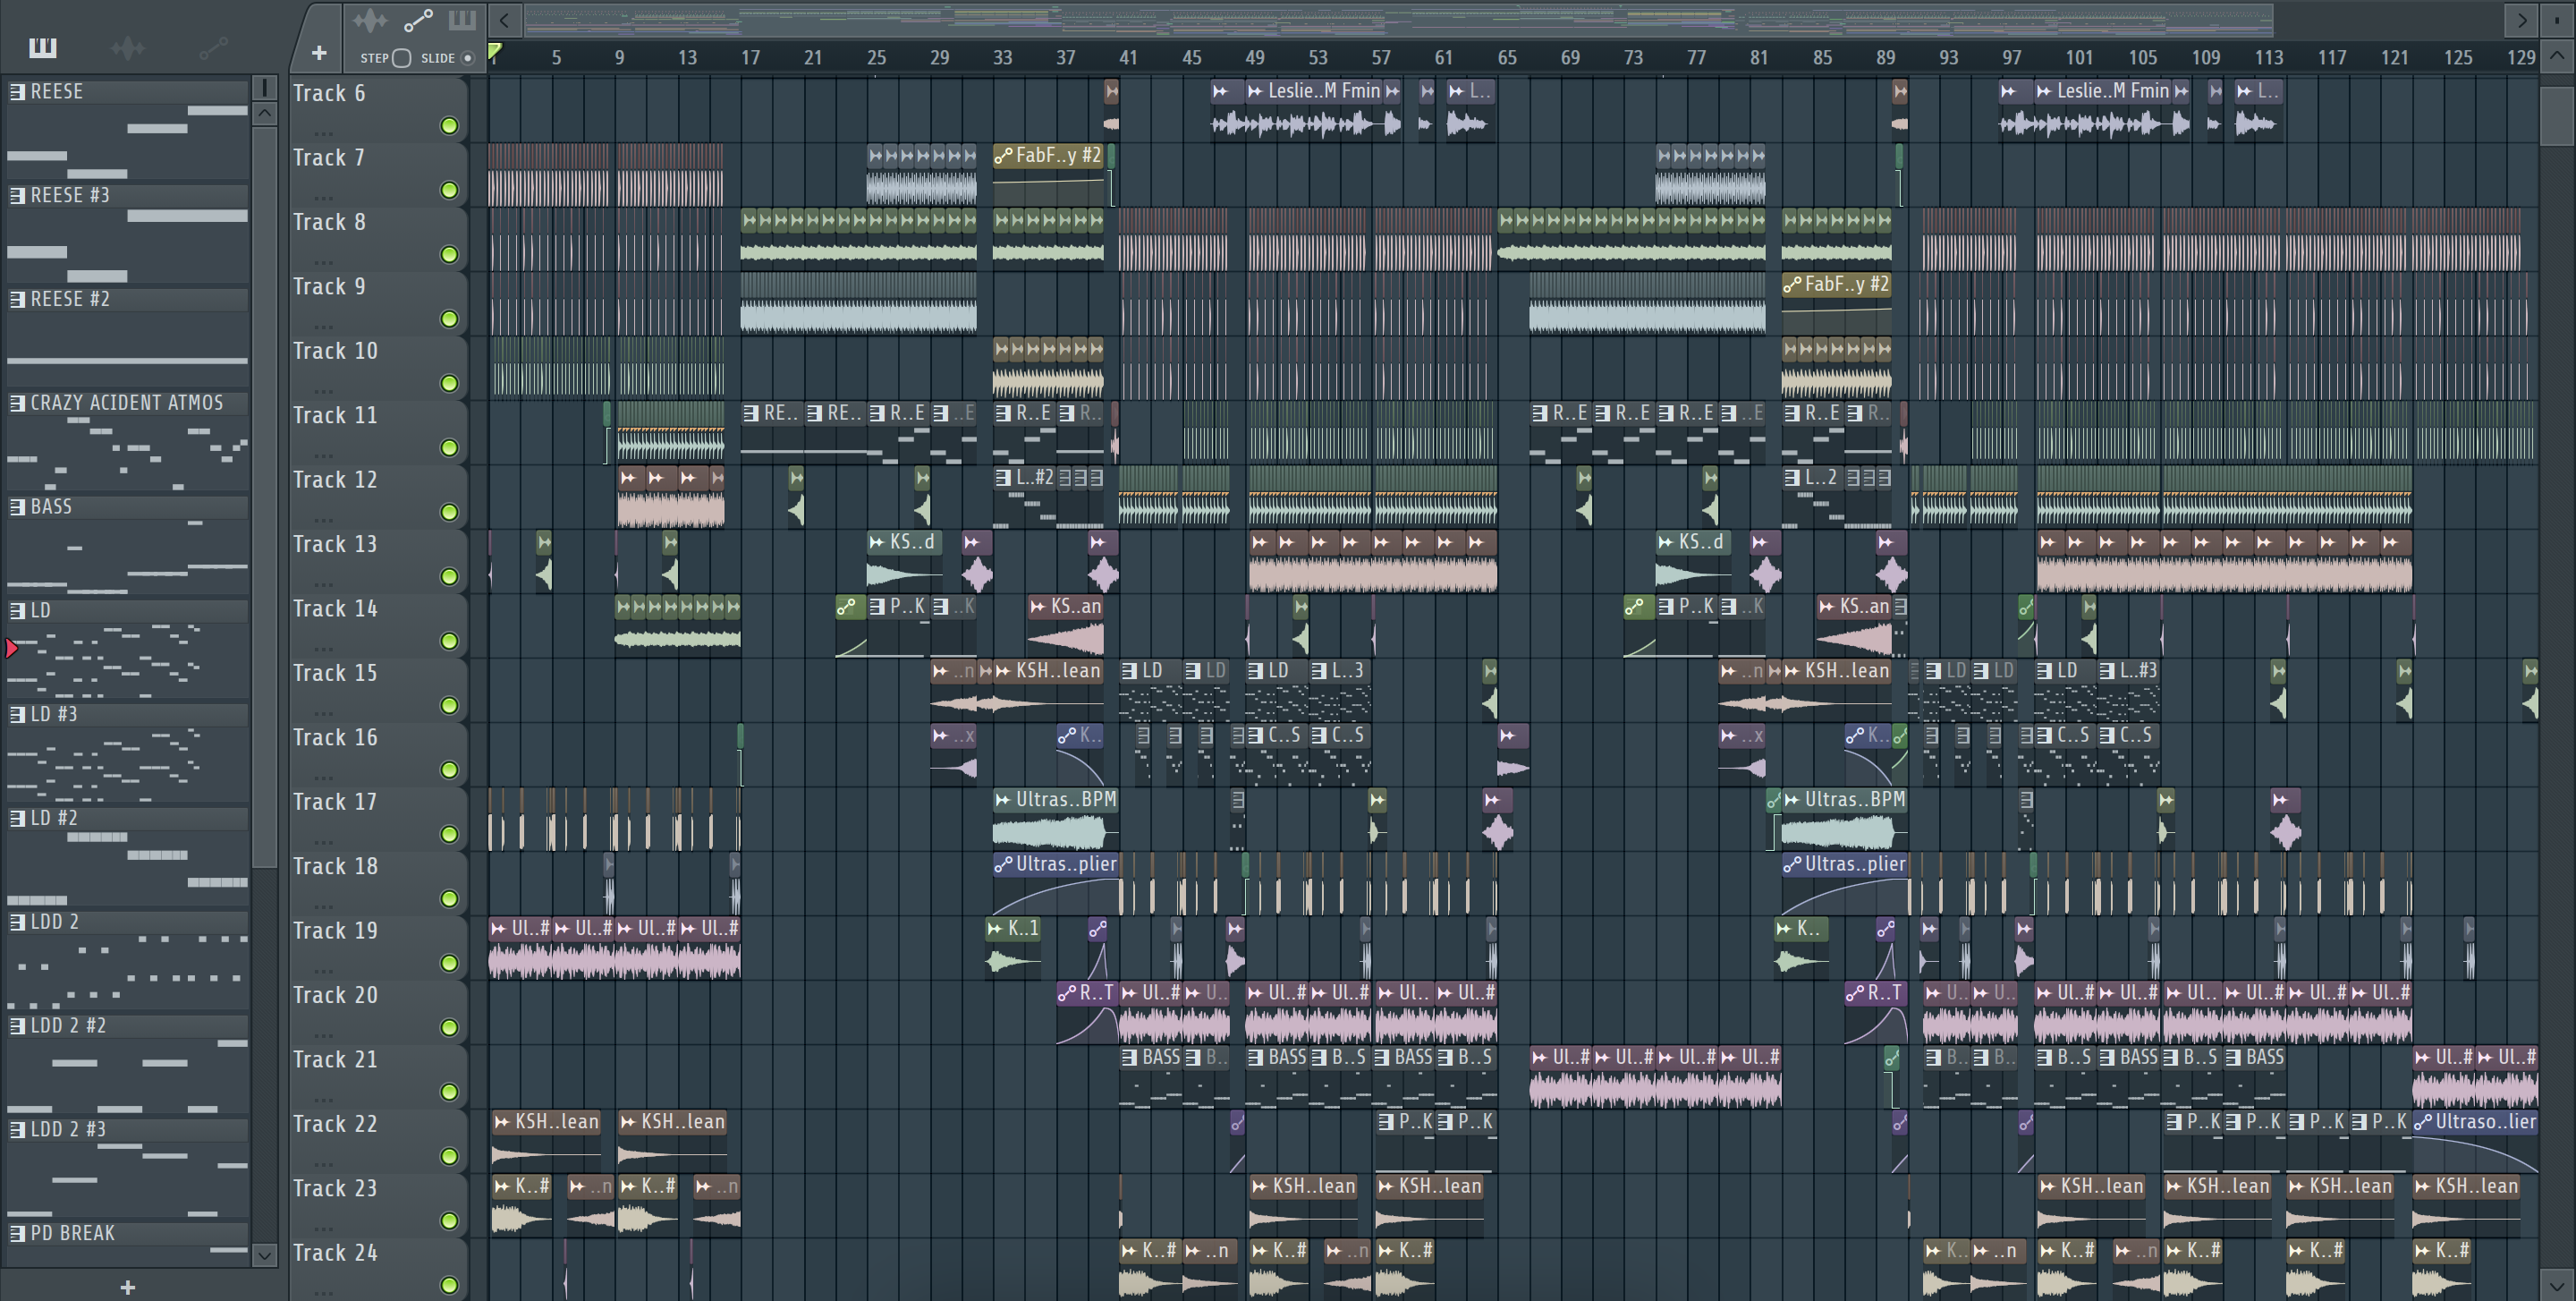
Task: Click the Track 11 header name
Action: [x=335, y=416]
